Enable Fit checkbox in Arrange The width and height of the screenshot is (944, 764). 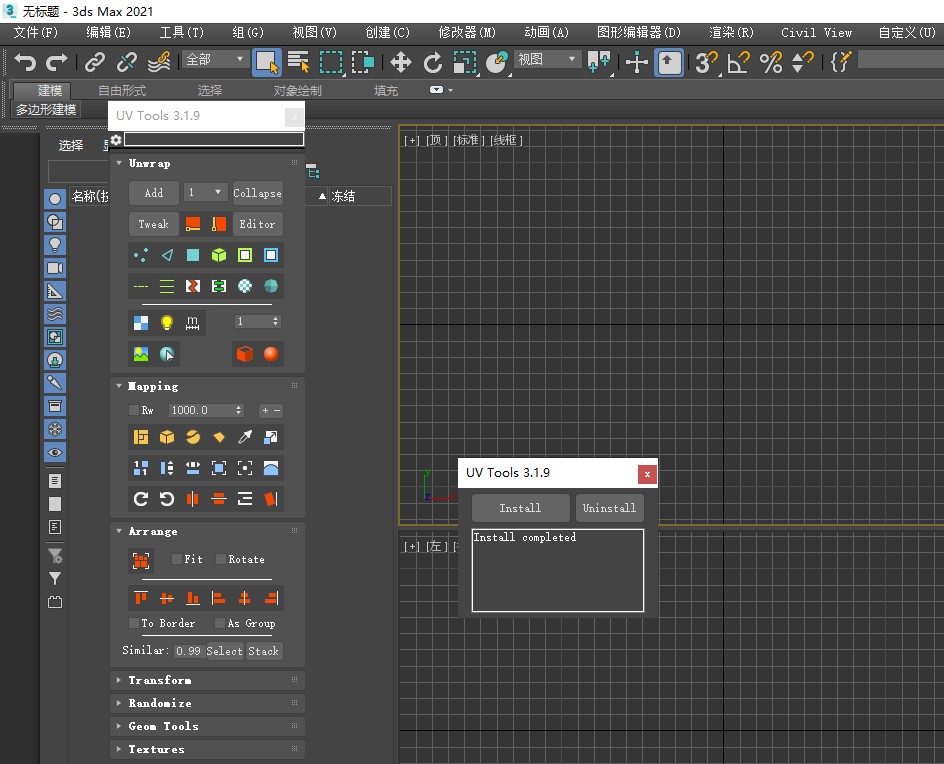pyautogui.click(x=176, y=559)
